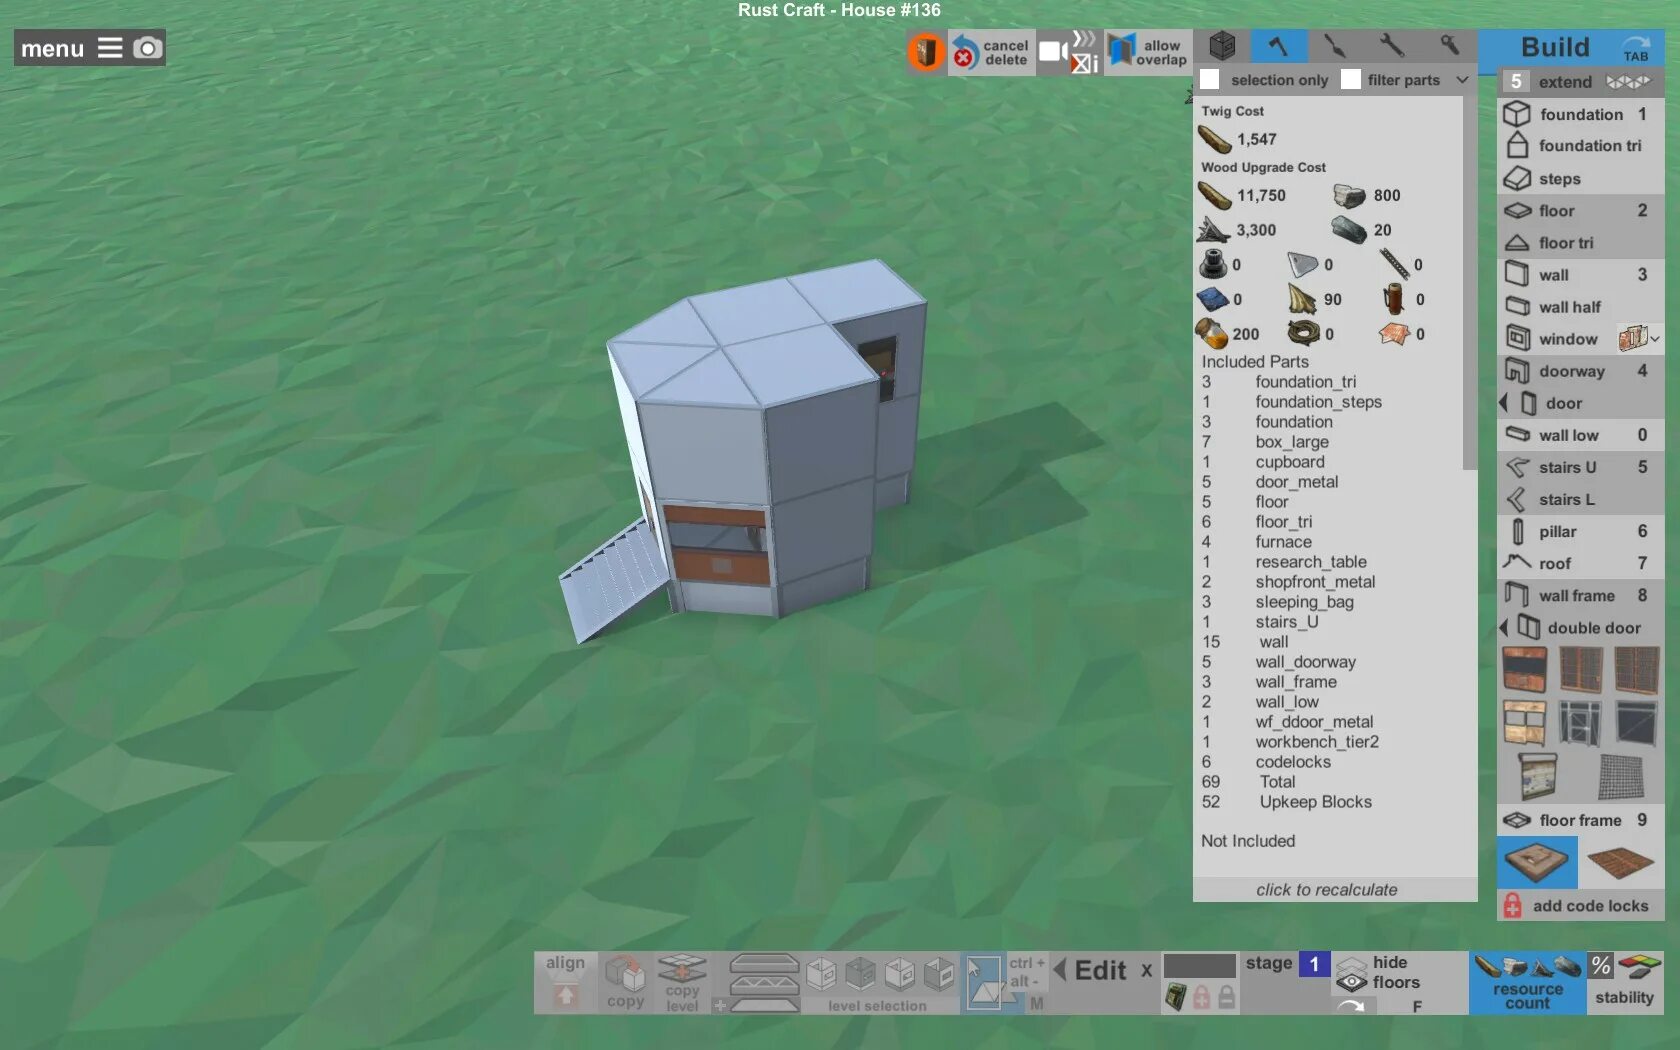Select the floor frame part

pos(1580,820)
